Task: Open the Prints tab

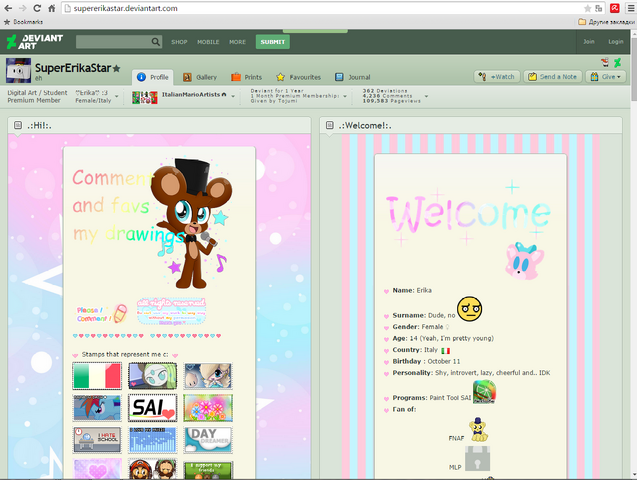Action: (x=247, y=77)
